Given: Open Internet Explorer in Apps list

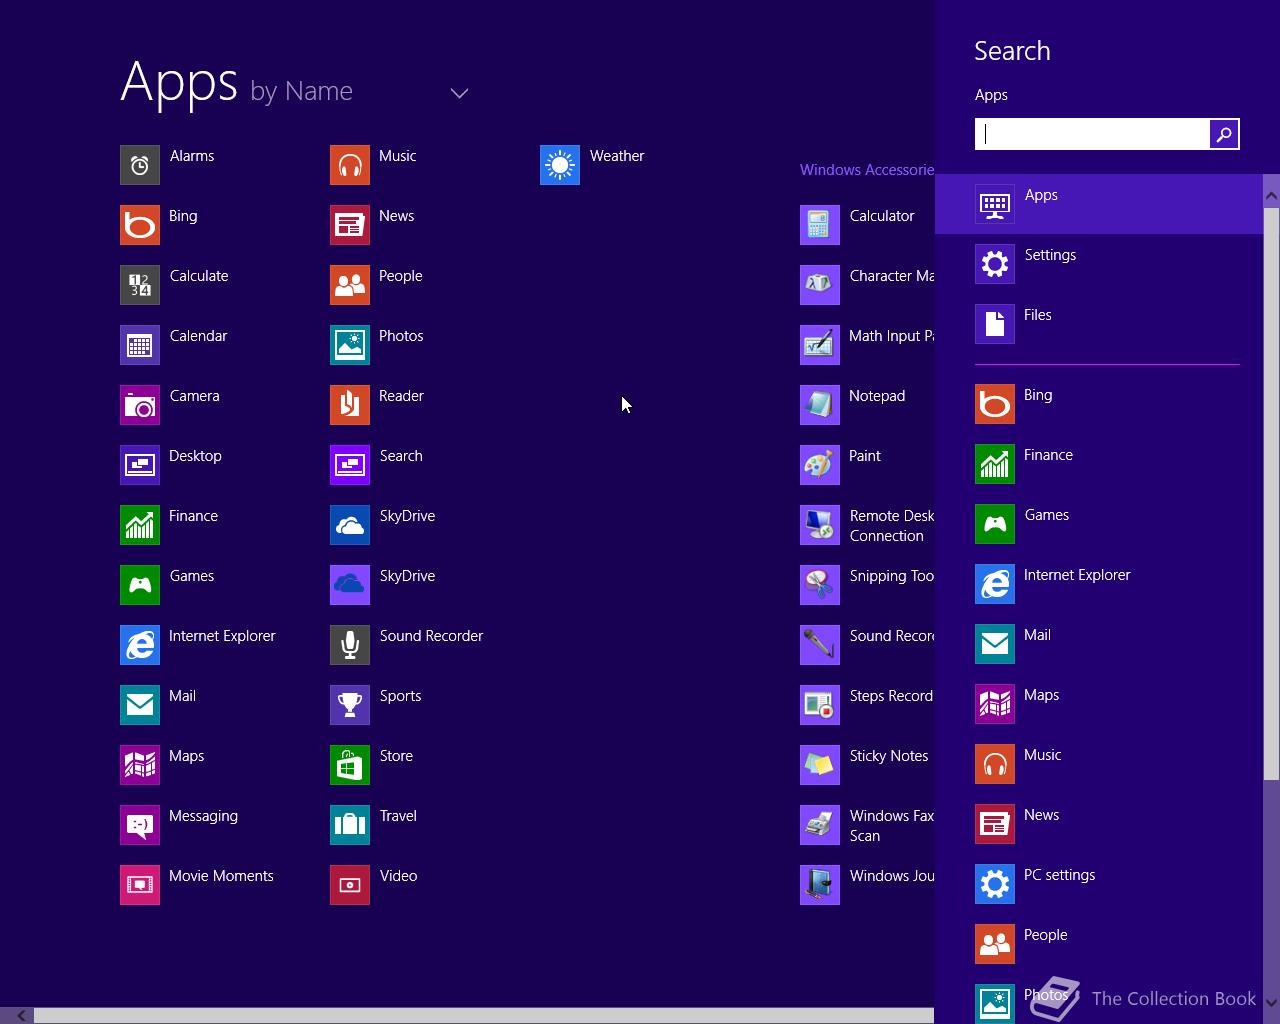Looking at the screenshot, I should click(x=140, y=645).
